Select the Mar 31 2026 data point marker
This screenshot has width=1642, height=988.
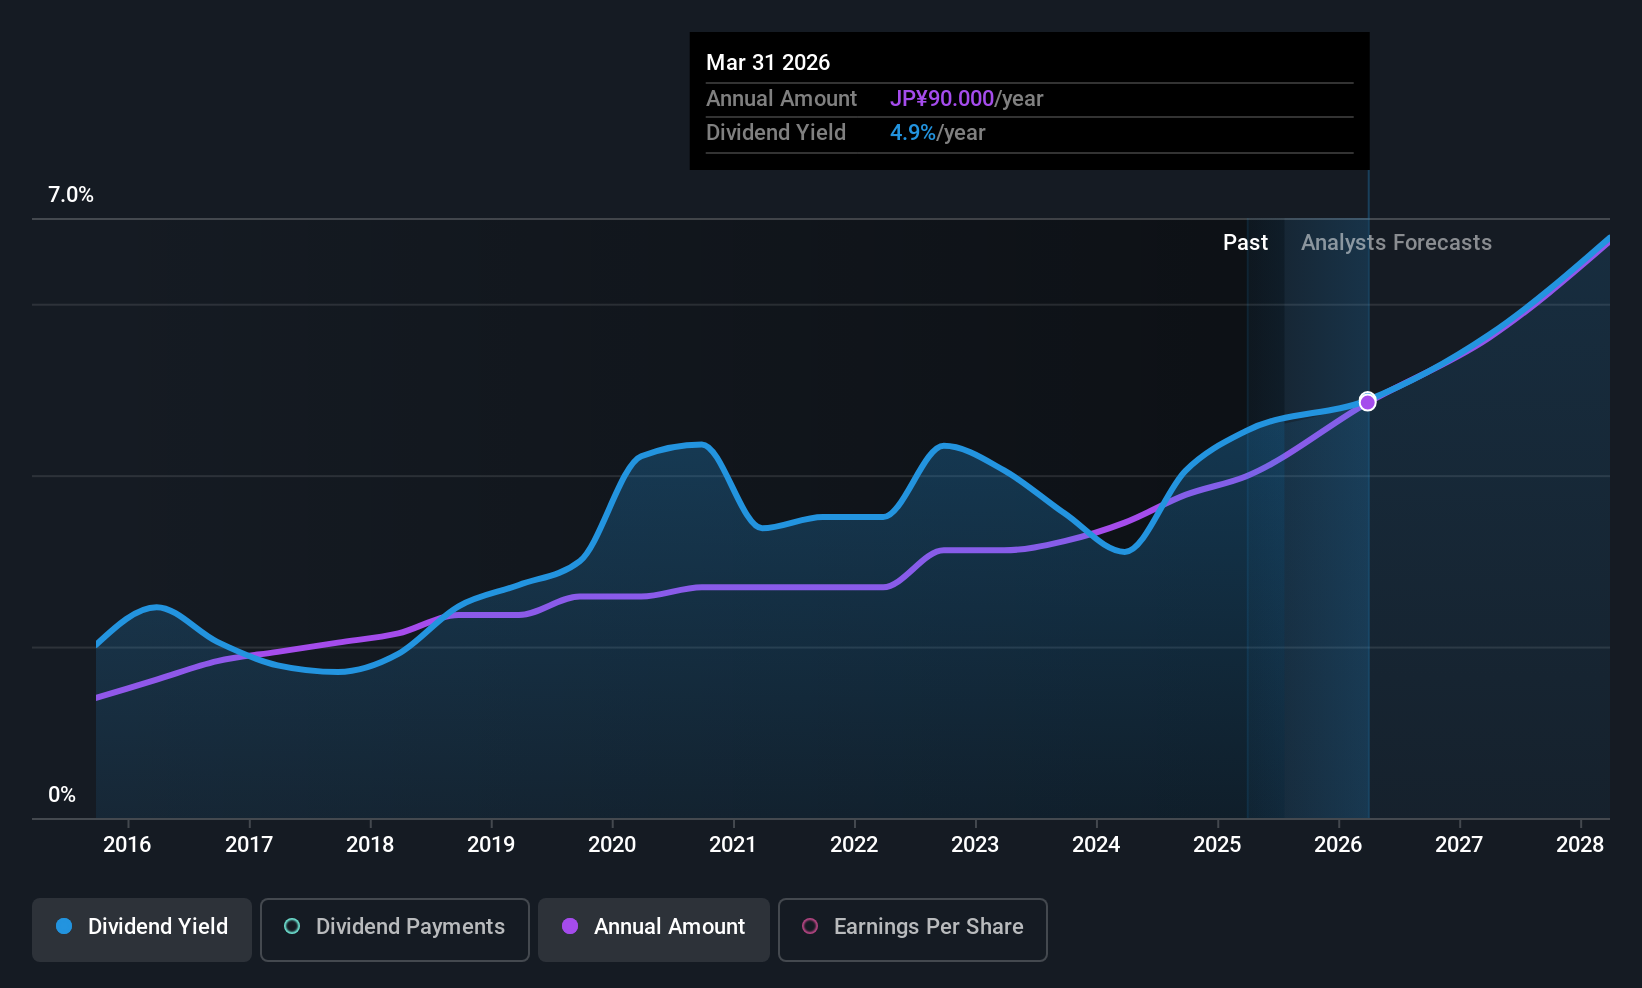tap(1367, 402)
